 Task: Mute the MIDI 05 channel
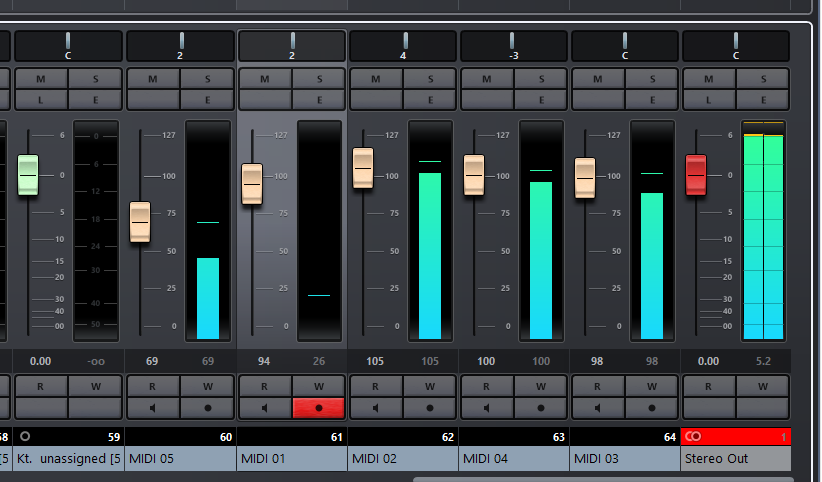click(x=153, y=79)
